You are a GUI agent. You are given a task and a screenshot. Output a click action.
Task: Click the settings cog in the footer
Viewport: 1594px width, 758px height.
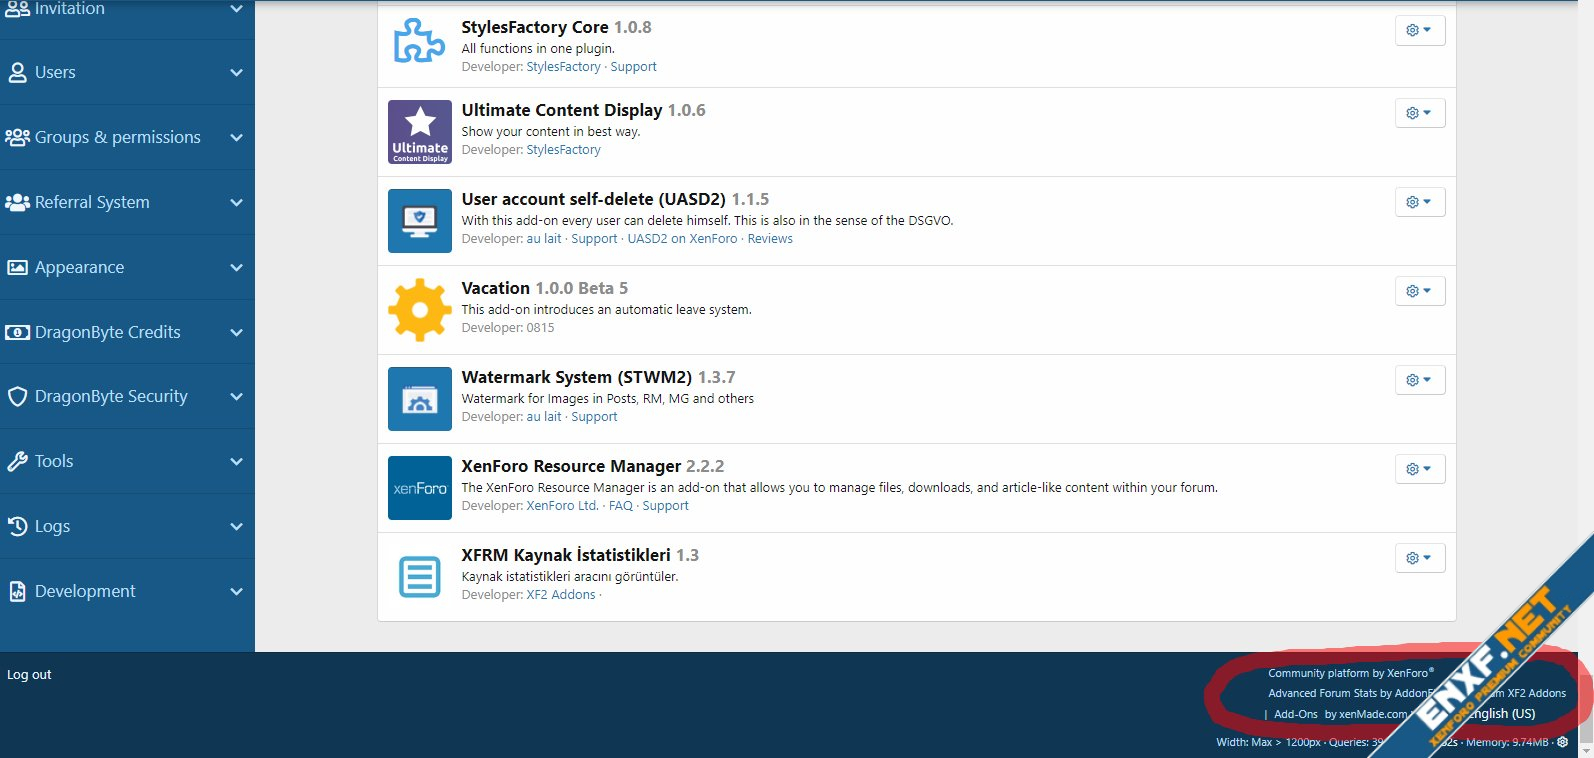coord(1562,742)
